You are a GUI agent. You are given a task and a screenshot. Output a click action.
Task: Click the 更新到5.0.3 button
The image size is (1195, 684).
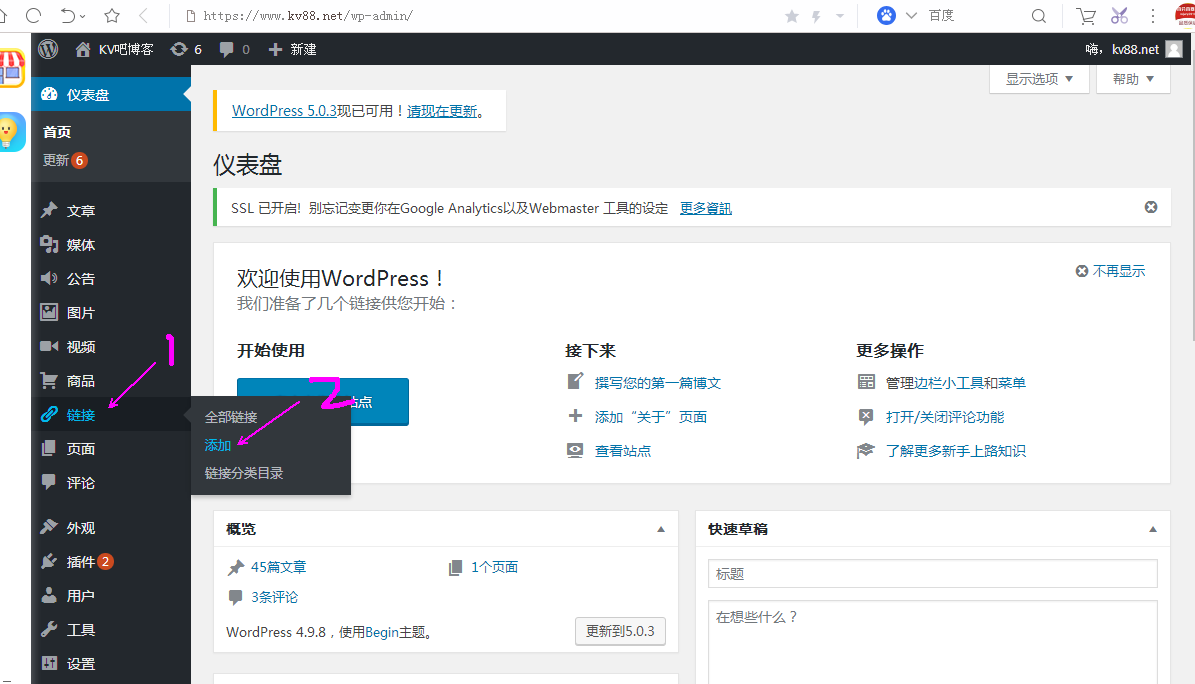(620, 631)
